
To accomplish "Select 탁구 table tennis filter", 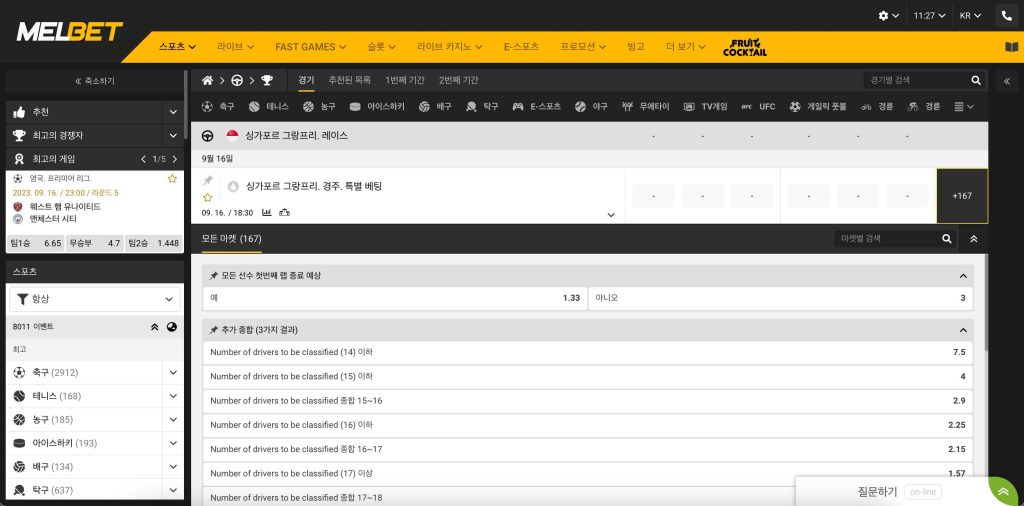I will coord(482,106).
